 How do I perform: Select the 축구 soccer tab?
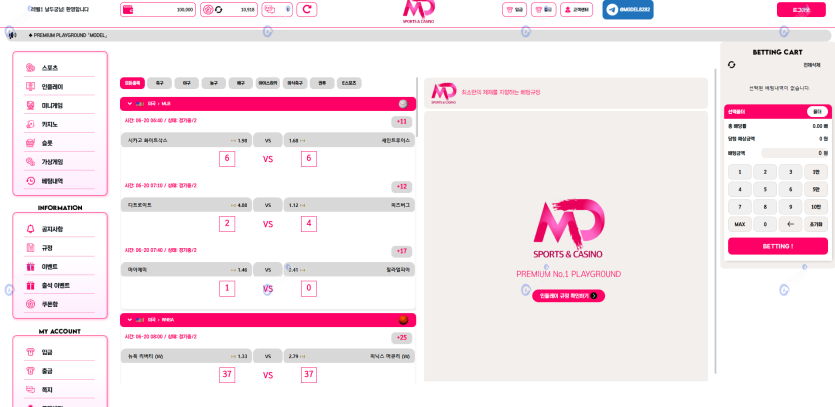pyautogui.click(x=159, y=83)
